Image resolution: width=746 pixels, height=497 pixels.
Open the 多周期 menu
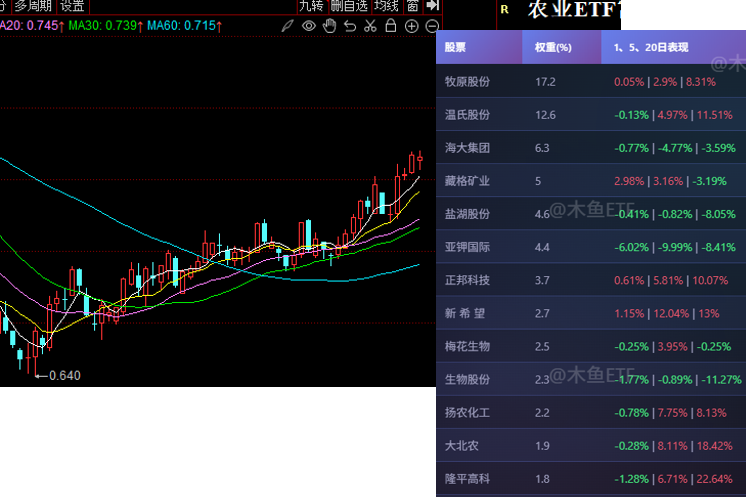pyautogui.click(x=33, y=6)
